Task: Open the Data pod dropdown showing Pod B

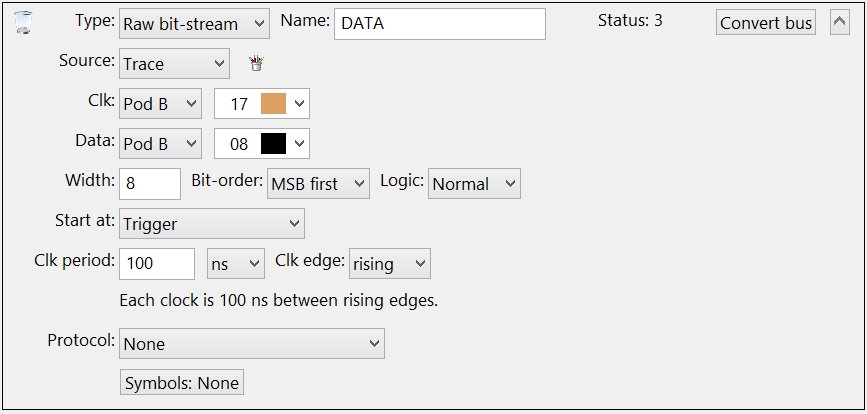Action: (160, 144)
